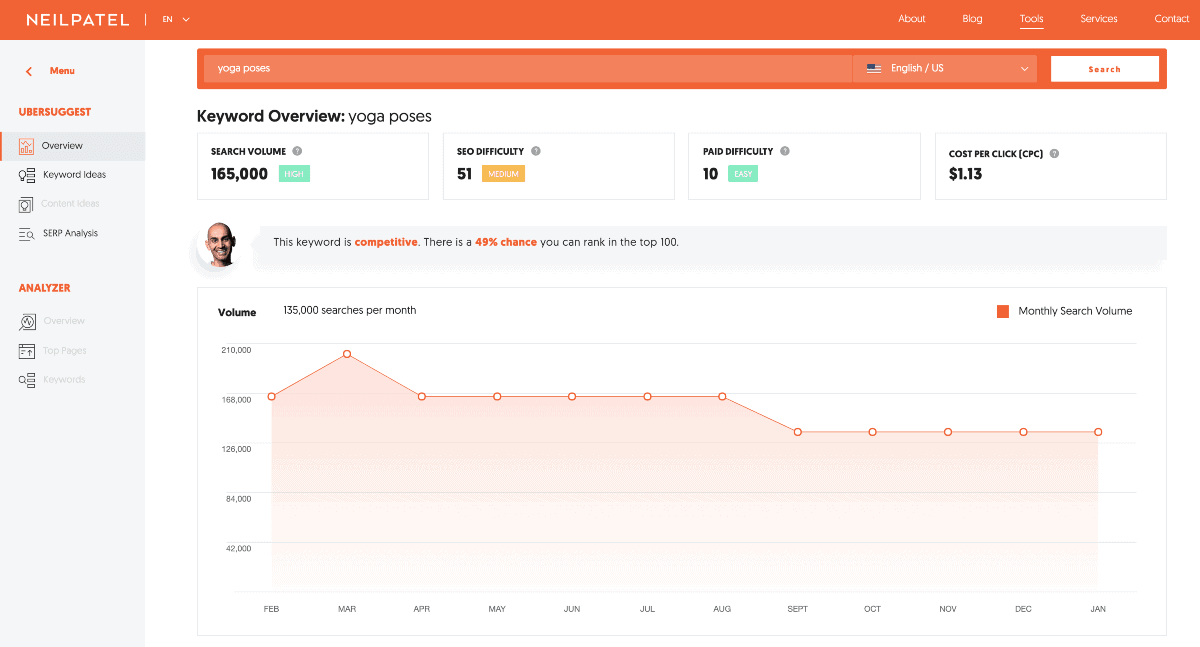Click the help icon next to Search Volume
Image resolution: width=1200 pixels, height=647 pixels.
coord(298,151)
